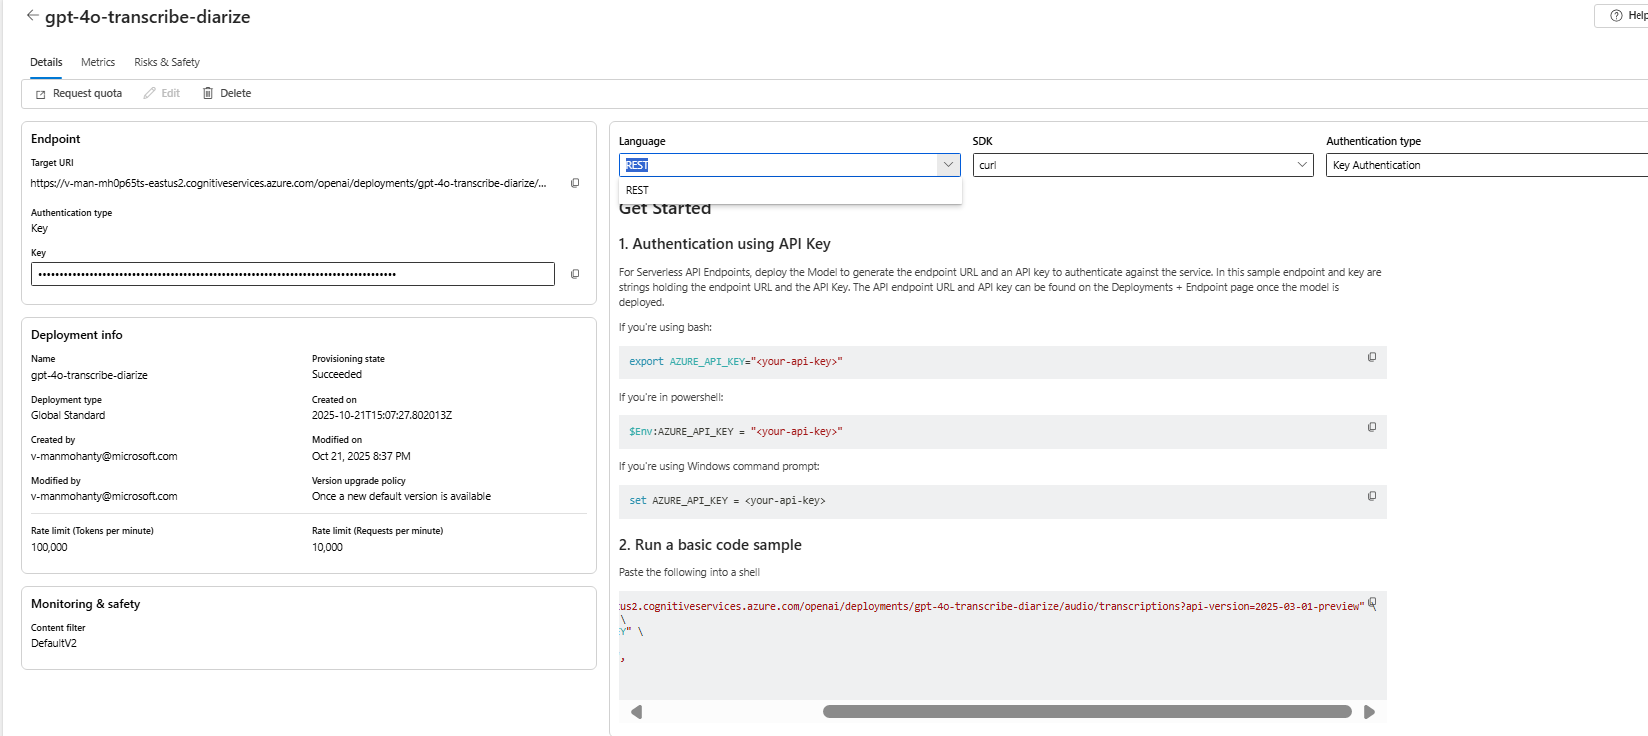Select the Details tab
1648x736 pixels.
[46, 62]
